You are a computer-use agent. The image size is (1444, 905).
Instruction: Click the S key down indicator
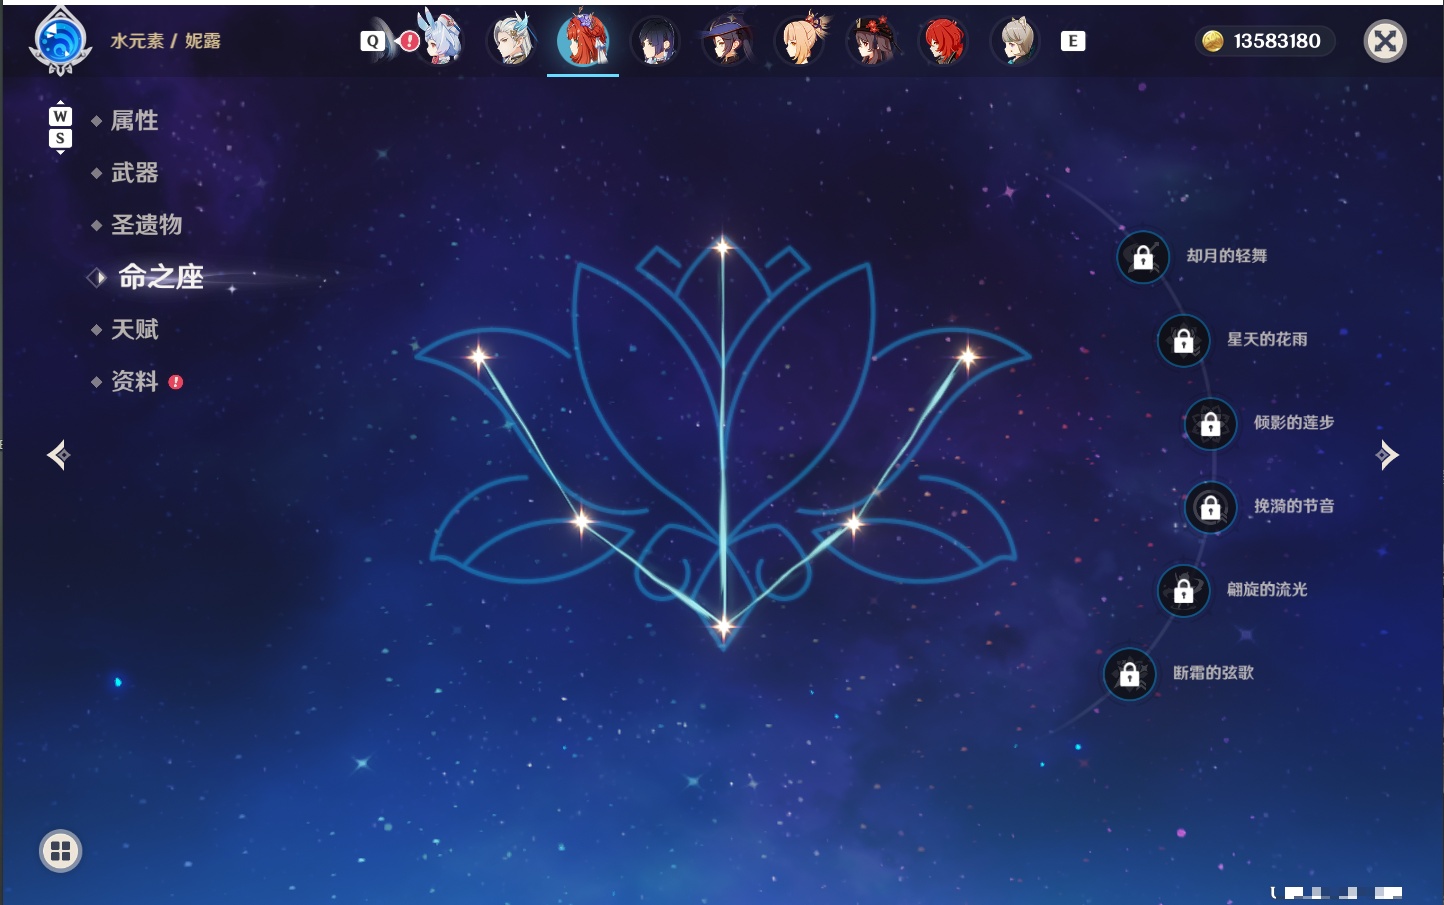pyautogui.click(x=60, y=138)
